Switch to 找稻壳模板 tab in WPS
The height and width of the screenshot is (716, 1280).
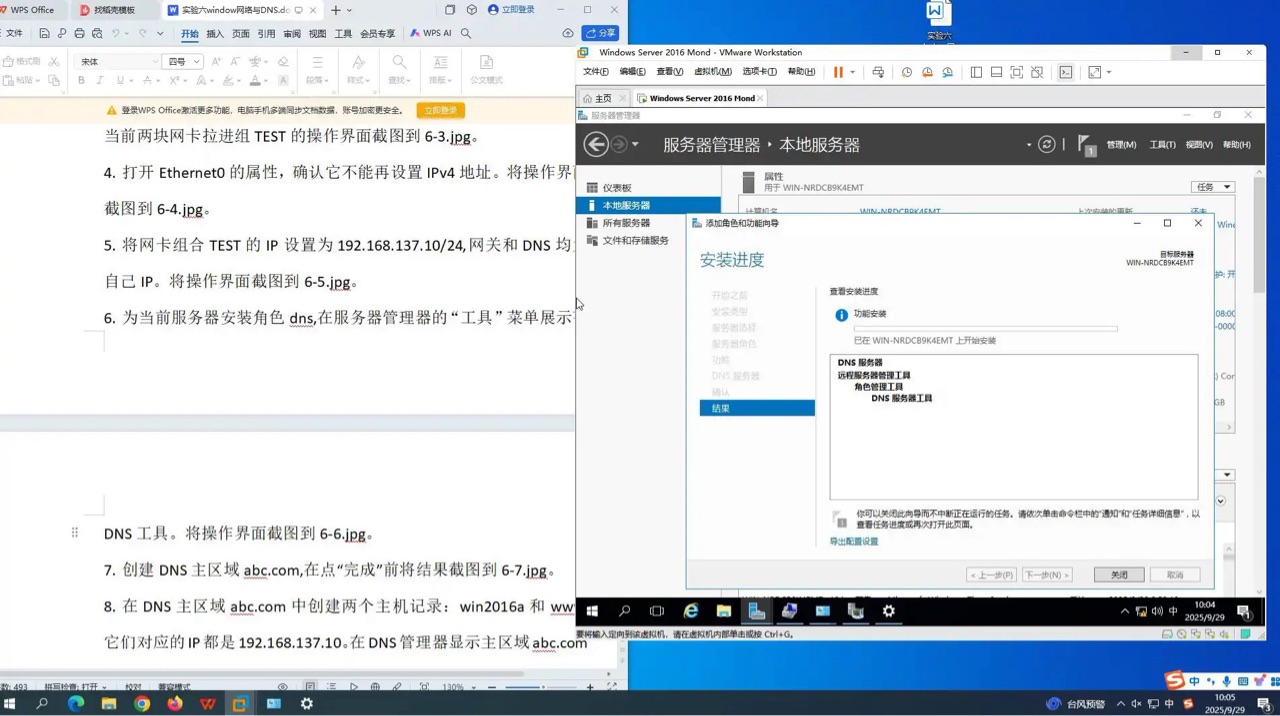[114, 10]
